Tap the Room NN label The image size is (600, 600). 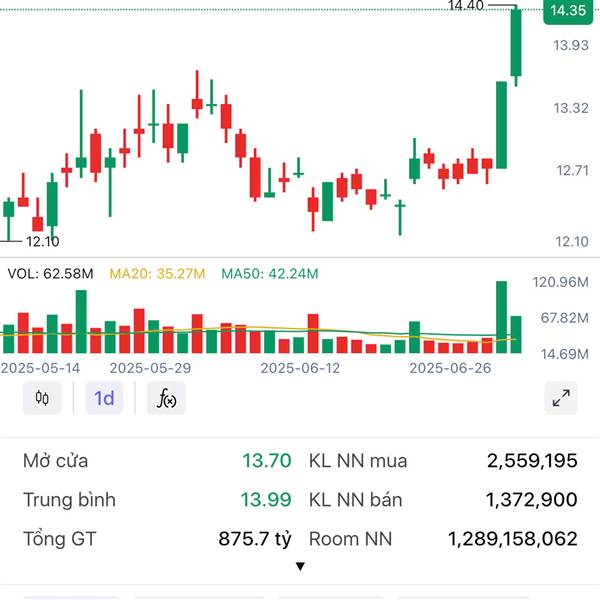pyautogui.click(x=351, y=539)
